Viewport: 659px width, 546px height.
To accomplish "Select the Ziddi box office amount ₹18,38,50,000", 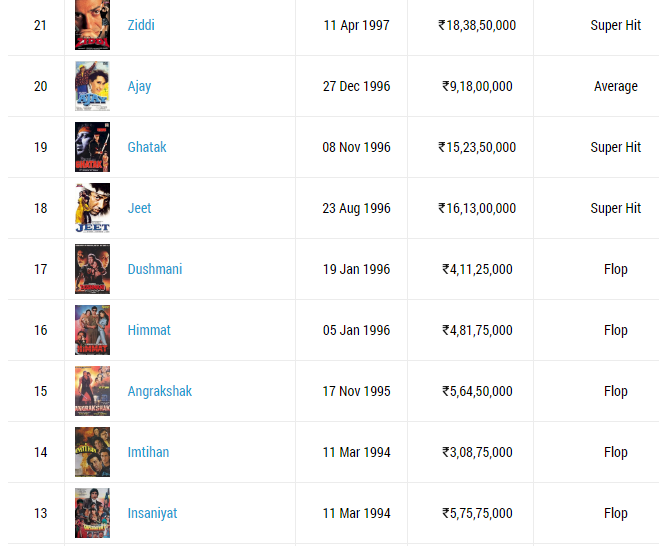I will pyautogui.click(x=477, y=25).
